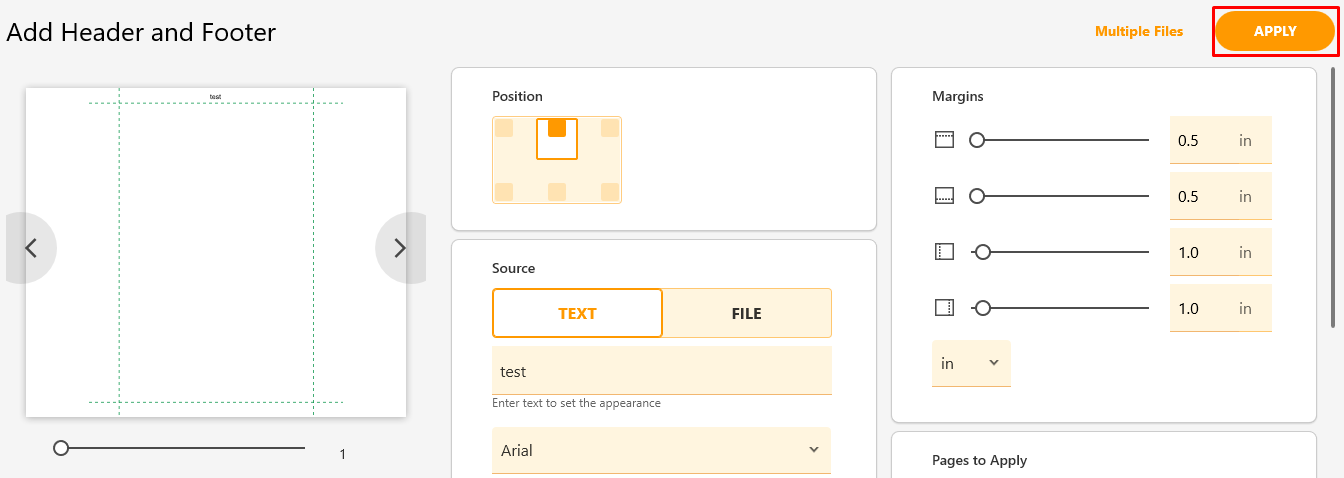
Task: Click the bottom margin icon
Action: (x=945, y=196)
